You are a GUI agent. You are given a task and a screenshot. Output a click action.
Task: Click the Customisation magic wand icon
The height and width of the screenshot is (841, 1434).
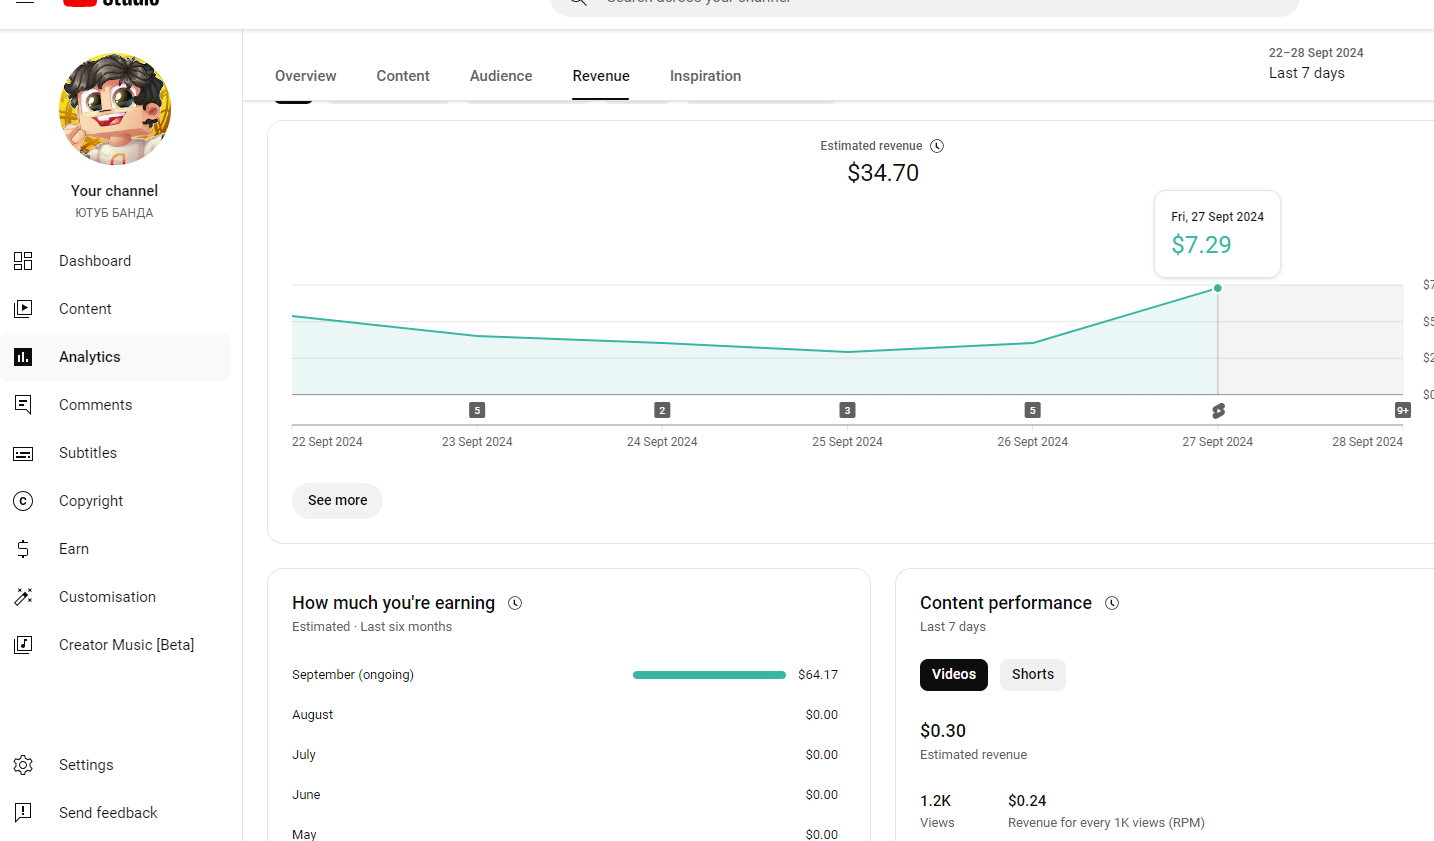(23, 597)
